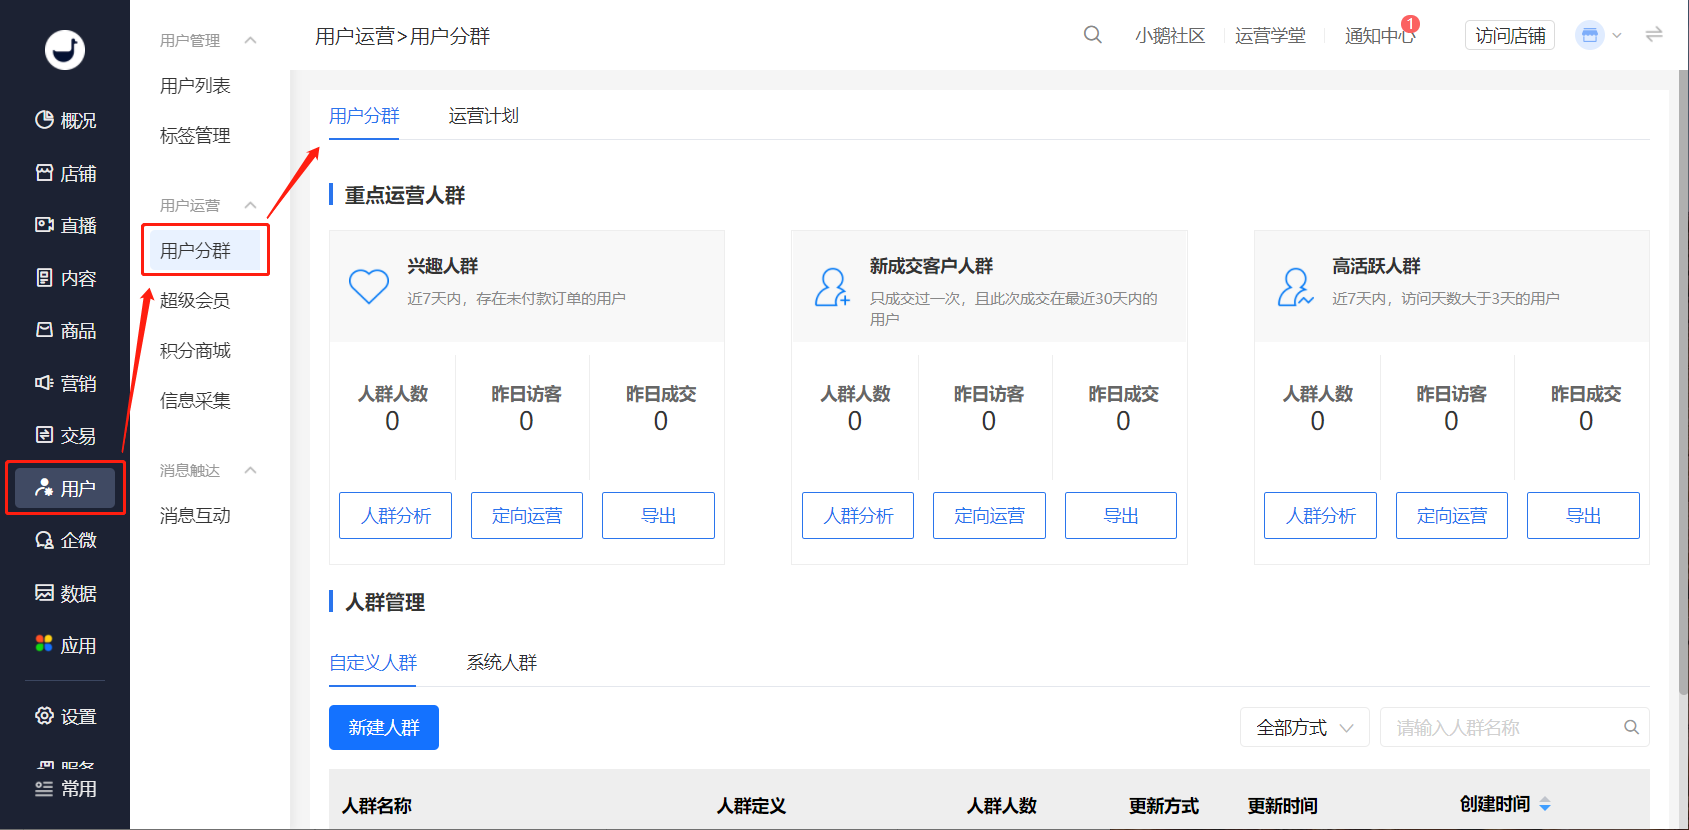Open the shop avatar dropdown

click(1598, 35)
